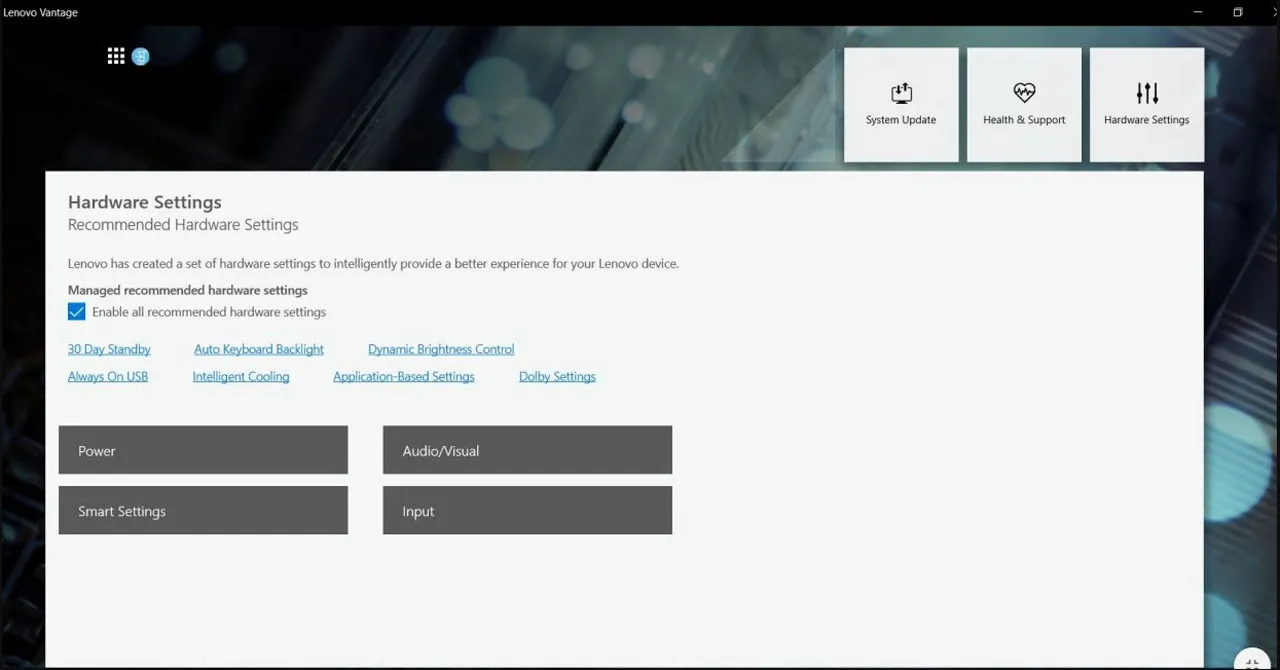Screen dimensions: 1280x670
Task: Open the apps grid menu icon
Action: [116, 56]
